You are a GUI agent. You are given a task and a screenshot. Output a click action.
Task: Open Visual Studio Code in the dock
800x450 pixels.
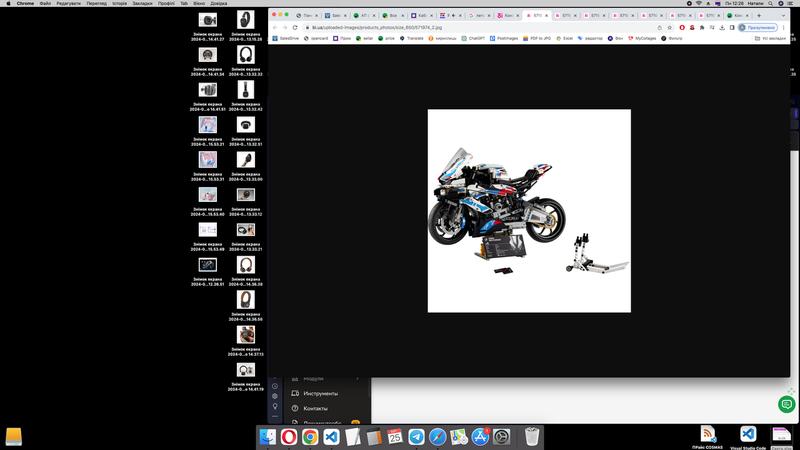pos(331,437)
